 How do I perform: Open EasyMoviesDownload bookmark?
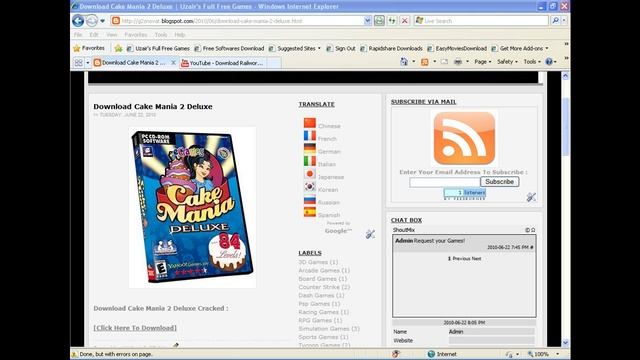[x=457, y=49]
